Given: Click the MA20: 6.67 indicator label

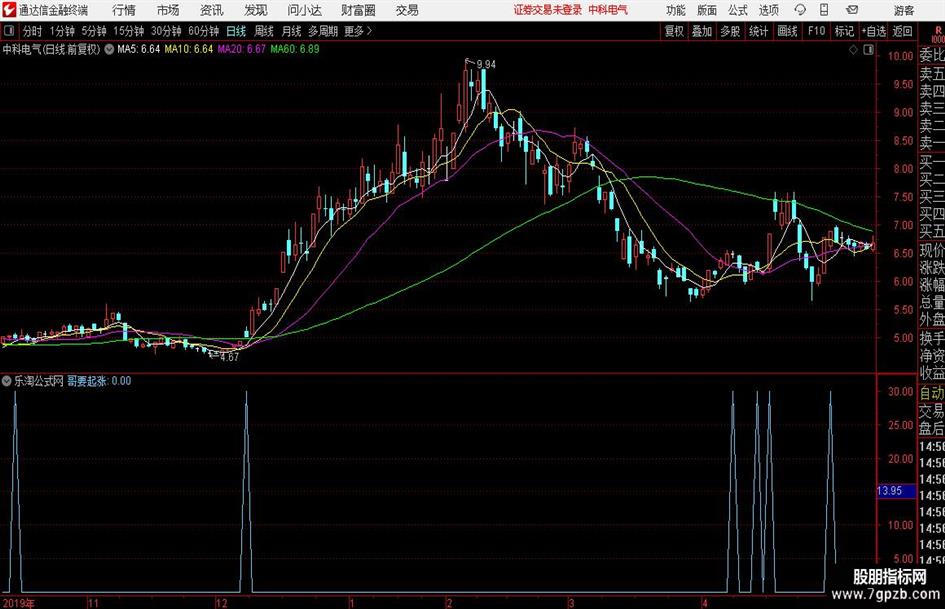Looking at the screenshot, I should click(241, 49).
